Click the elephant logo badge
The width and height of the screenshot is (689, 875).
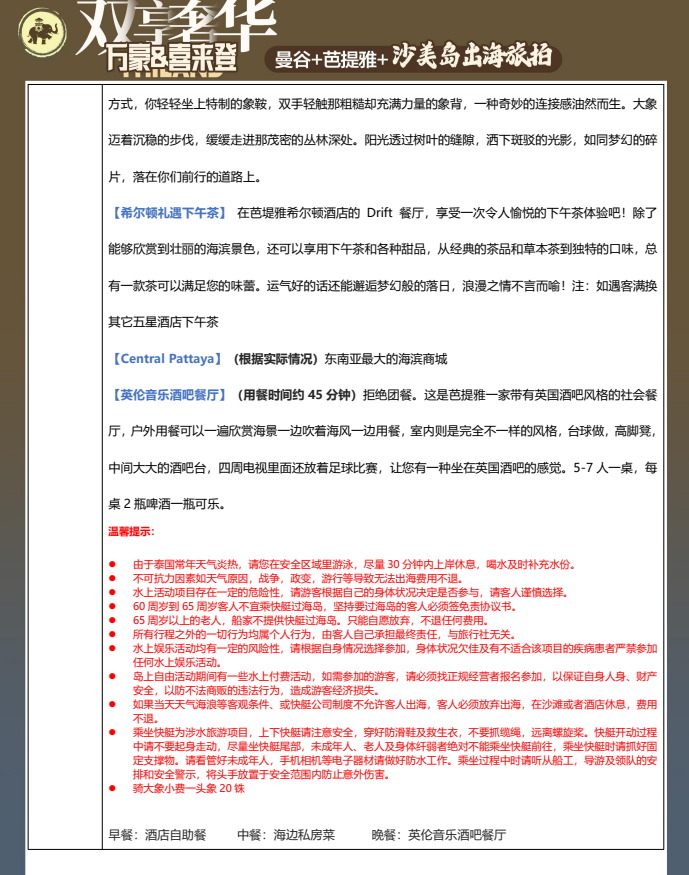pos(42,32)
